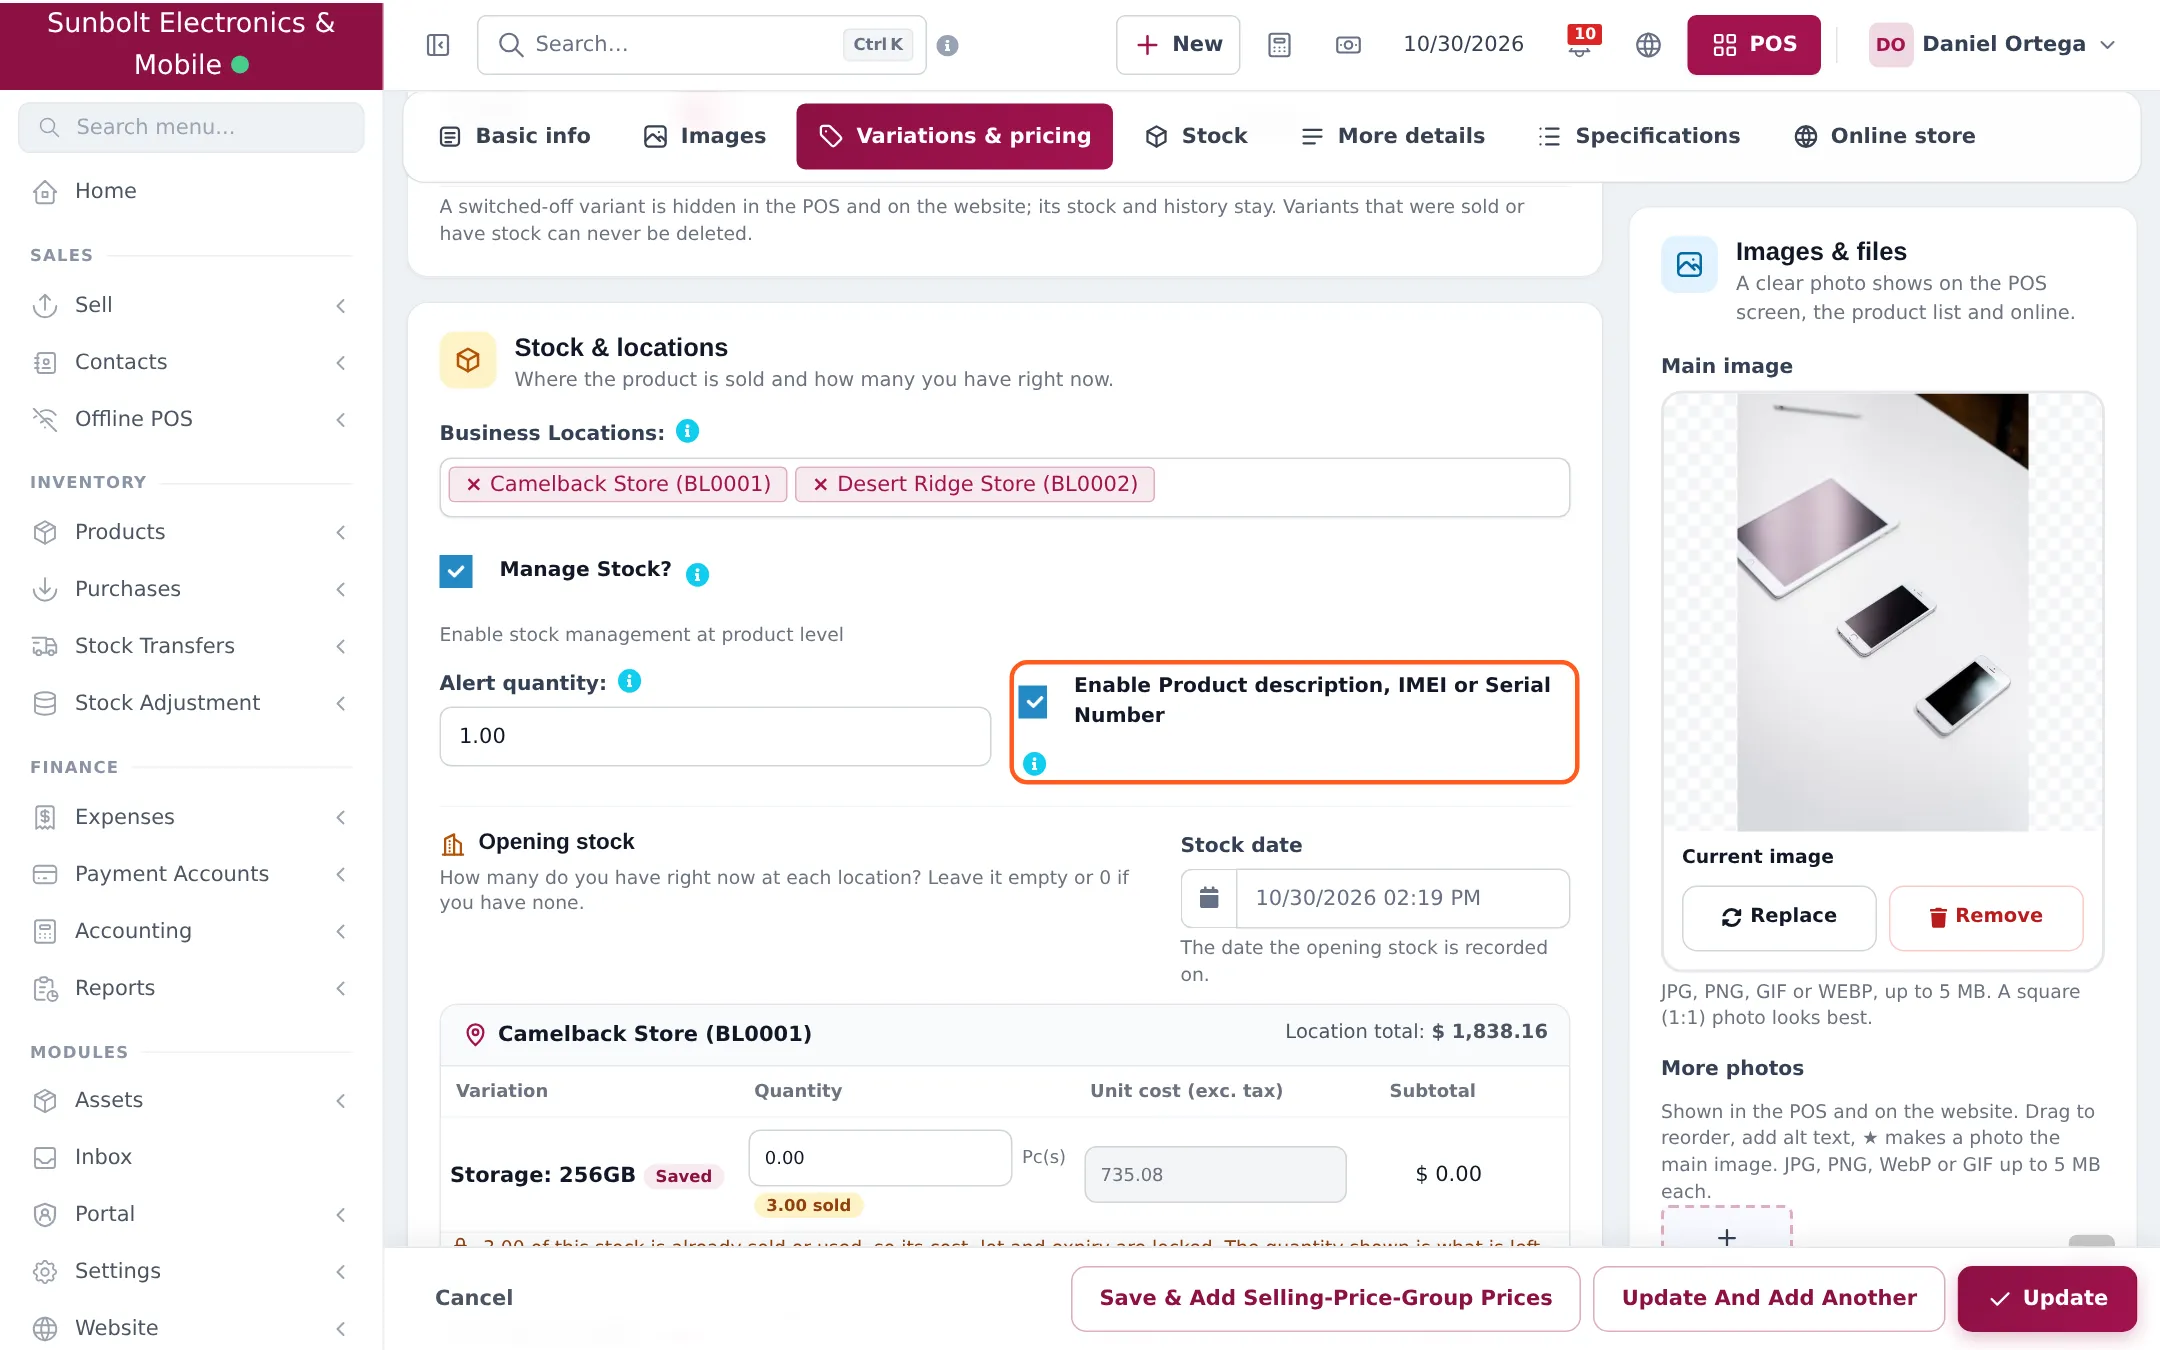Open the Online store tab
Screen dimensions: 2160x1350
click(1885, 136)
